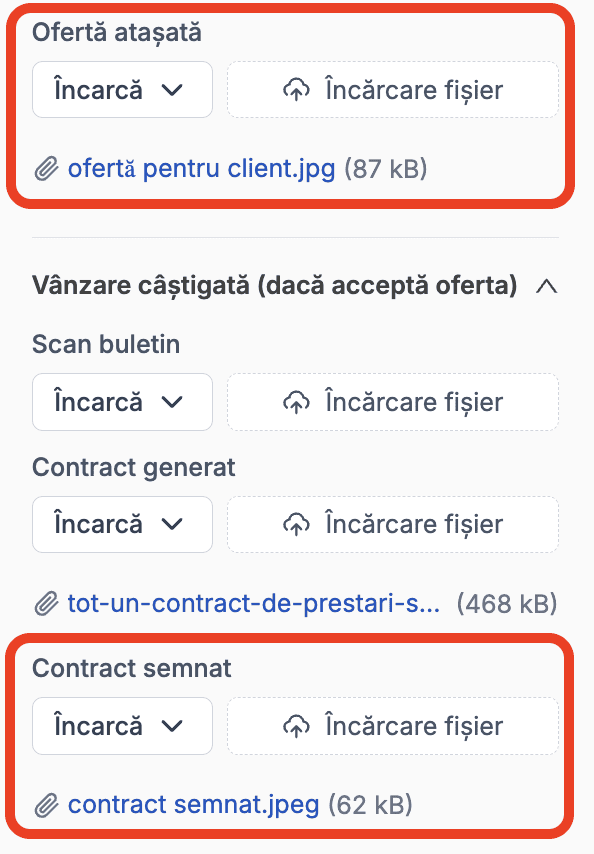Image resolution: width=594 pixels, height=854 pixels.
Task: Click Încărcare fișier area for Contract generat
Action: 393,524
